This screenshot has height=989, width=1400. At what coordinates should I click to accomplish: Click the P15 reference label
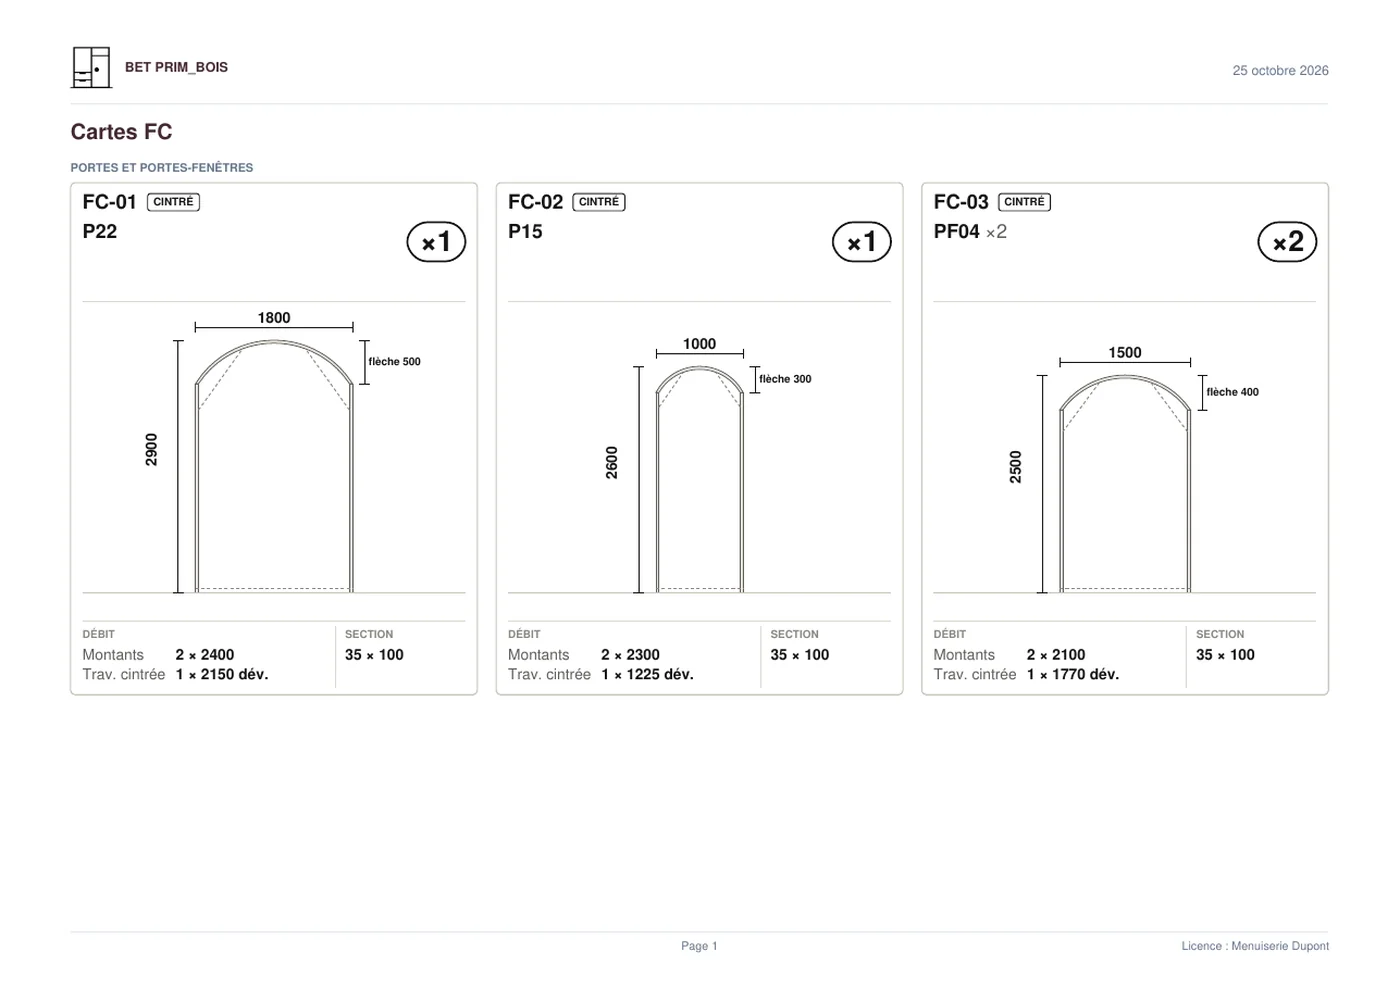pos(525,231)
